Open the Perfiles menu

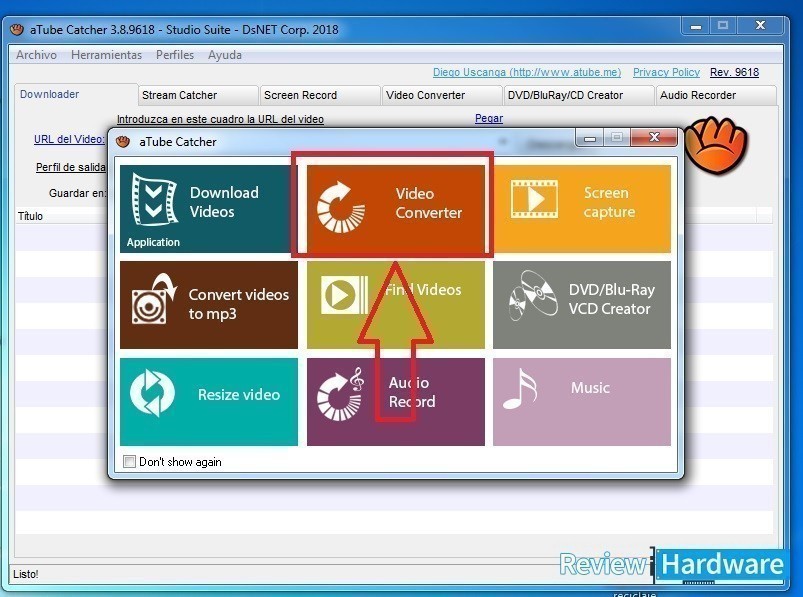pos(175,55)
